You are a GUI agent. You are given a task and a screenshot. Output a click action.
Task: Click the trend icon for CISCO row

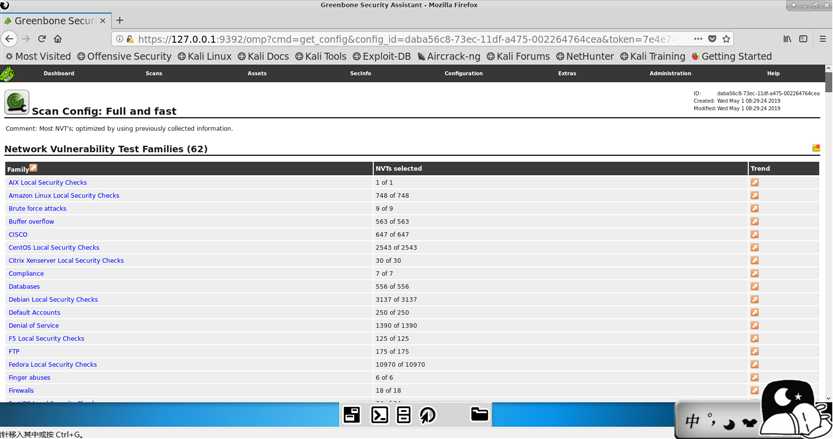[x=754, y=234]
